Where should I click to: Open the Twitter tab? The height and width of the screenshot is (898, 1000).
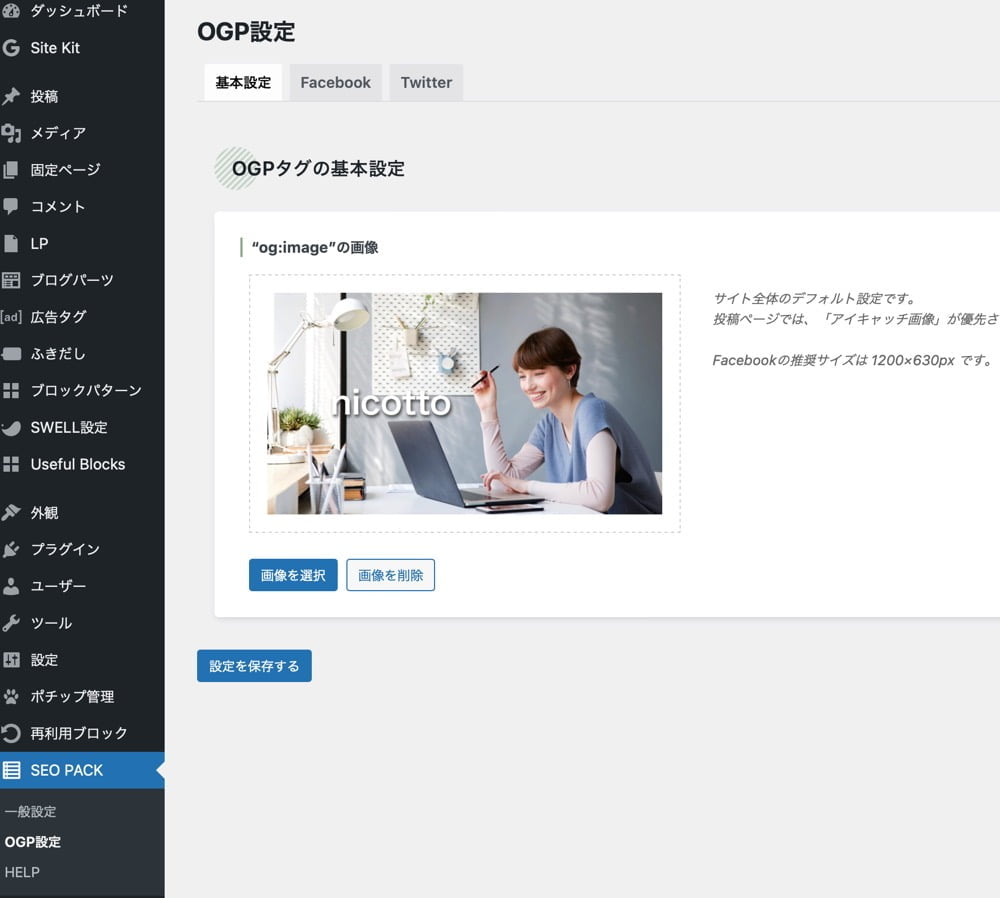tap(426, 82)
